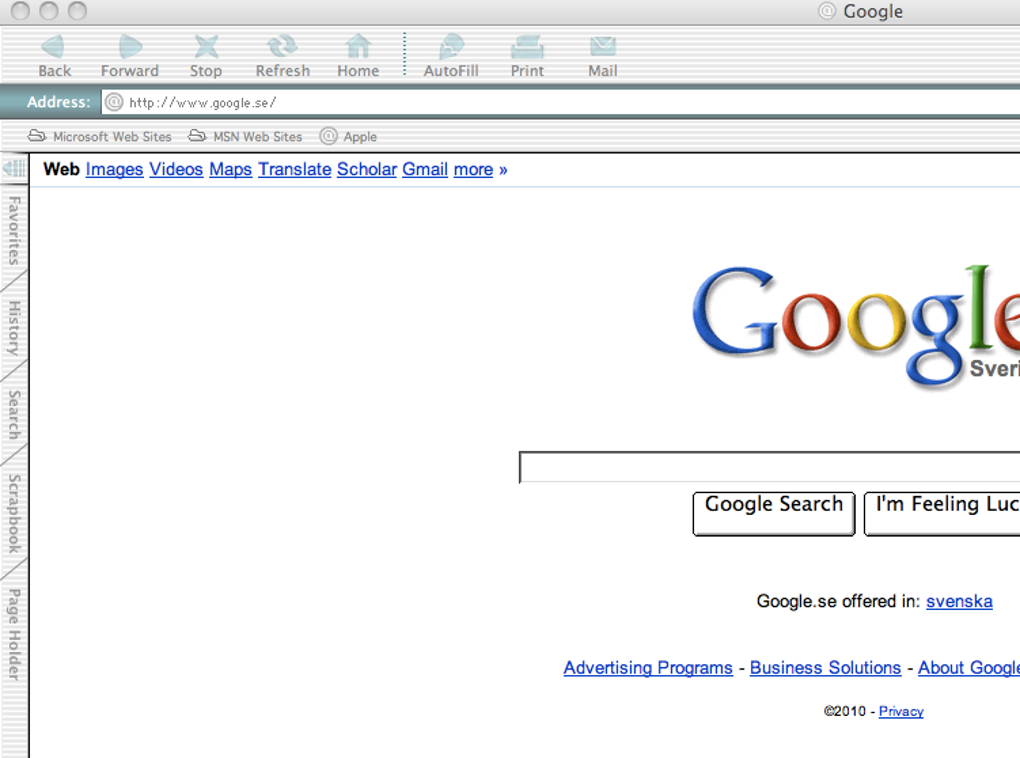Switch language to svenska

[x=960, y=601]
